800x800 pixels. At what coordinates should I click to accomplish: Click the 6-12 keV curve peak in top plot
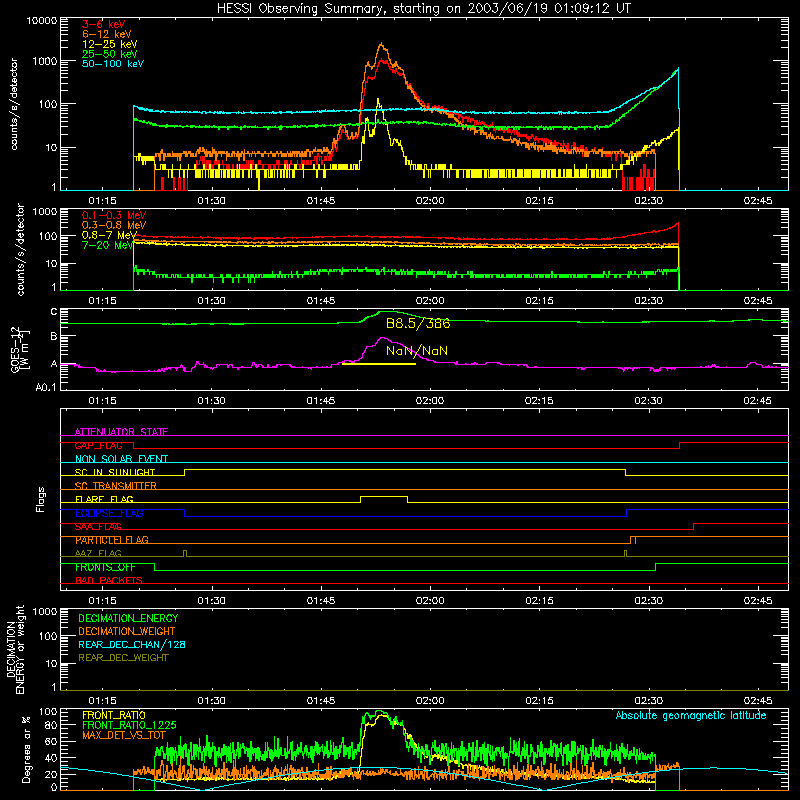tap(382, 44)
